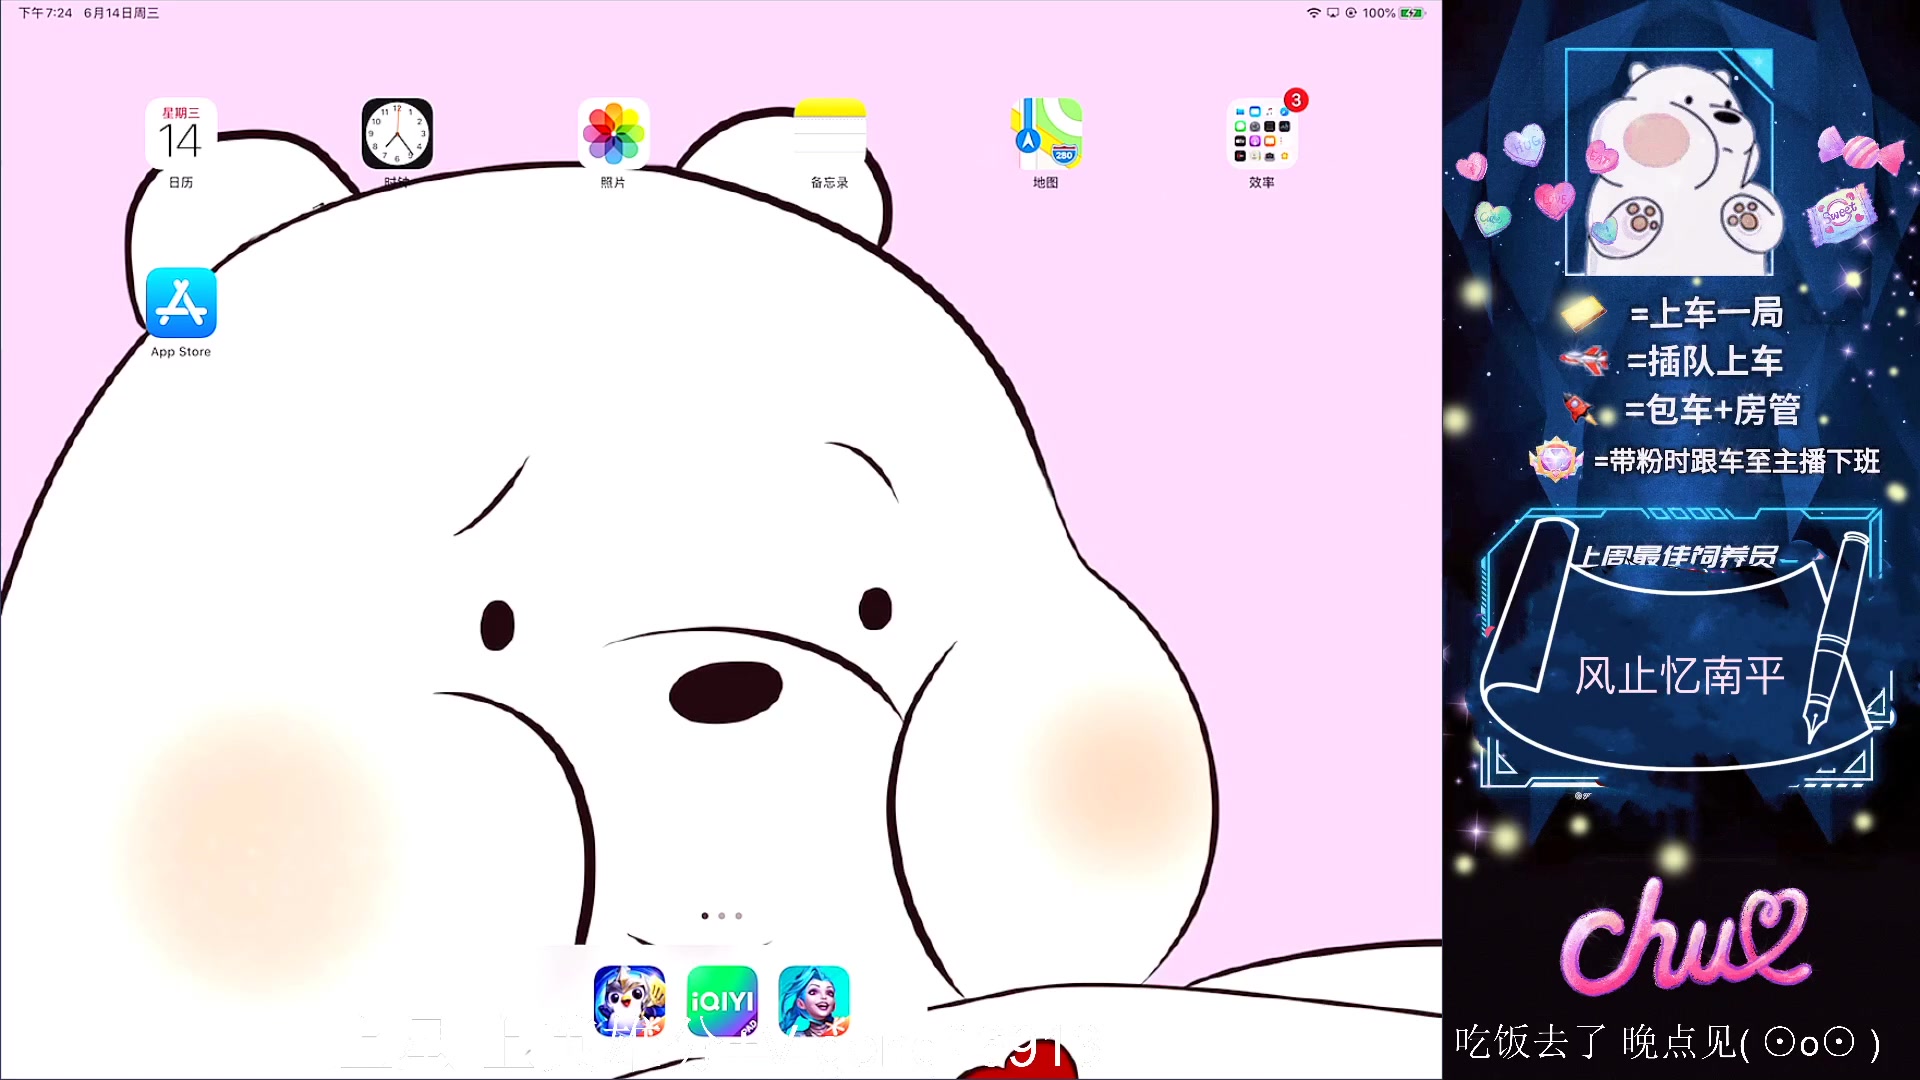Click the 风止忆南平 name banner
The height and width of the screenshot is (1080, 1920).
click(1680, 676)
